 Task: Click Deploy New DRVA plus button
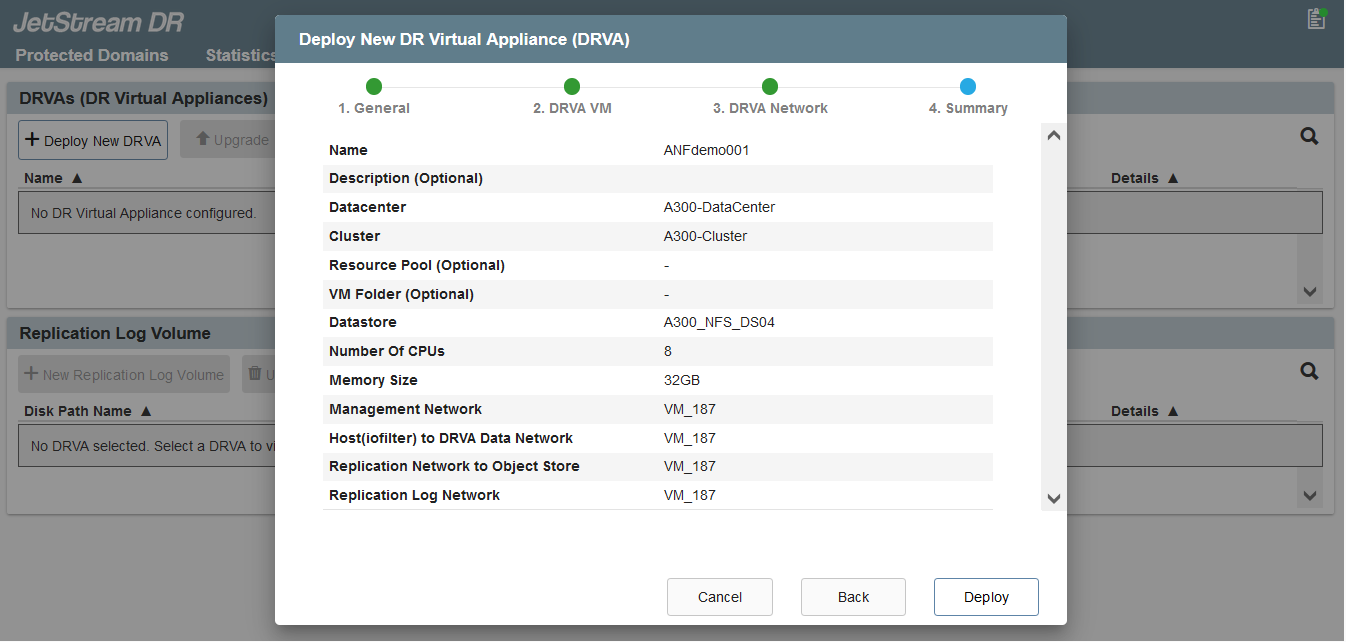93,141
